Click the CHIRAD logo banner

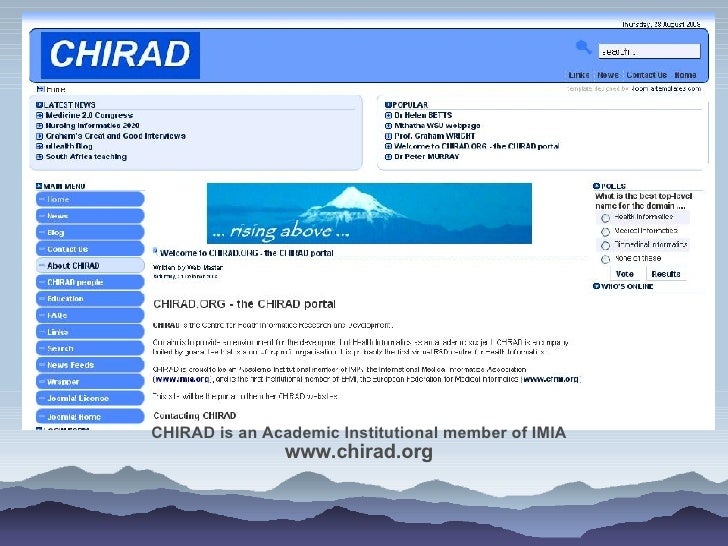click(120, 55)
